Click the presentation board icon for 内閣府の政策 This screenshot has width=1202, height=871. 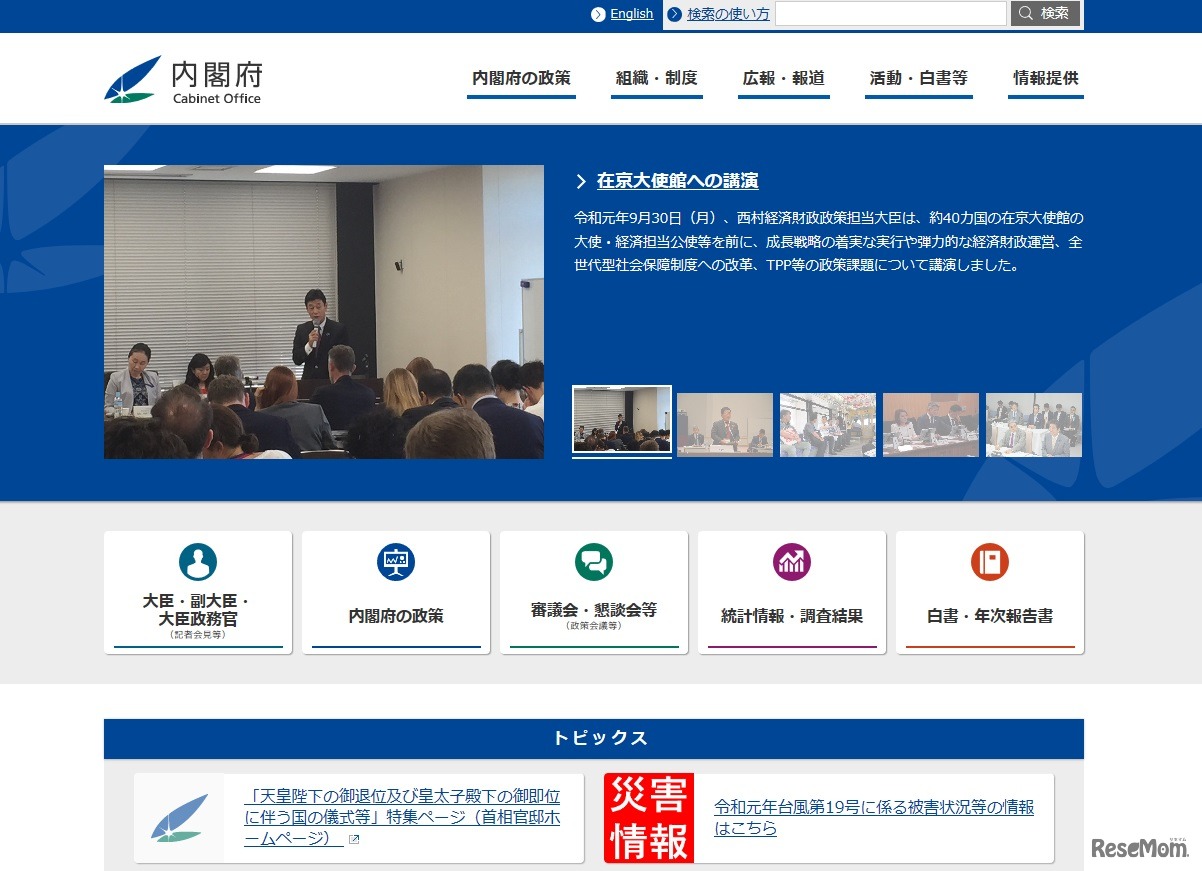point(396,562)
